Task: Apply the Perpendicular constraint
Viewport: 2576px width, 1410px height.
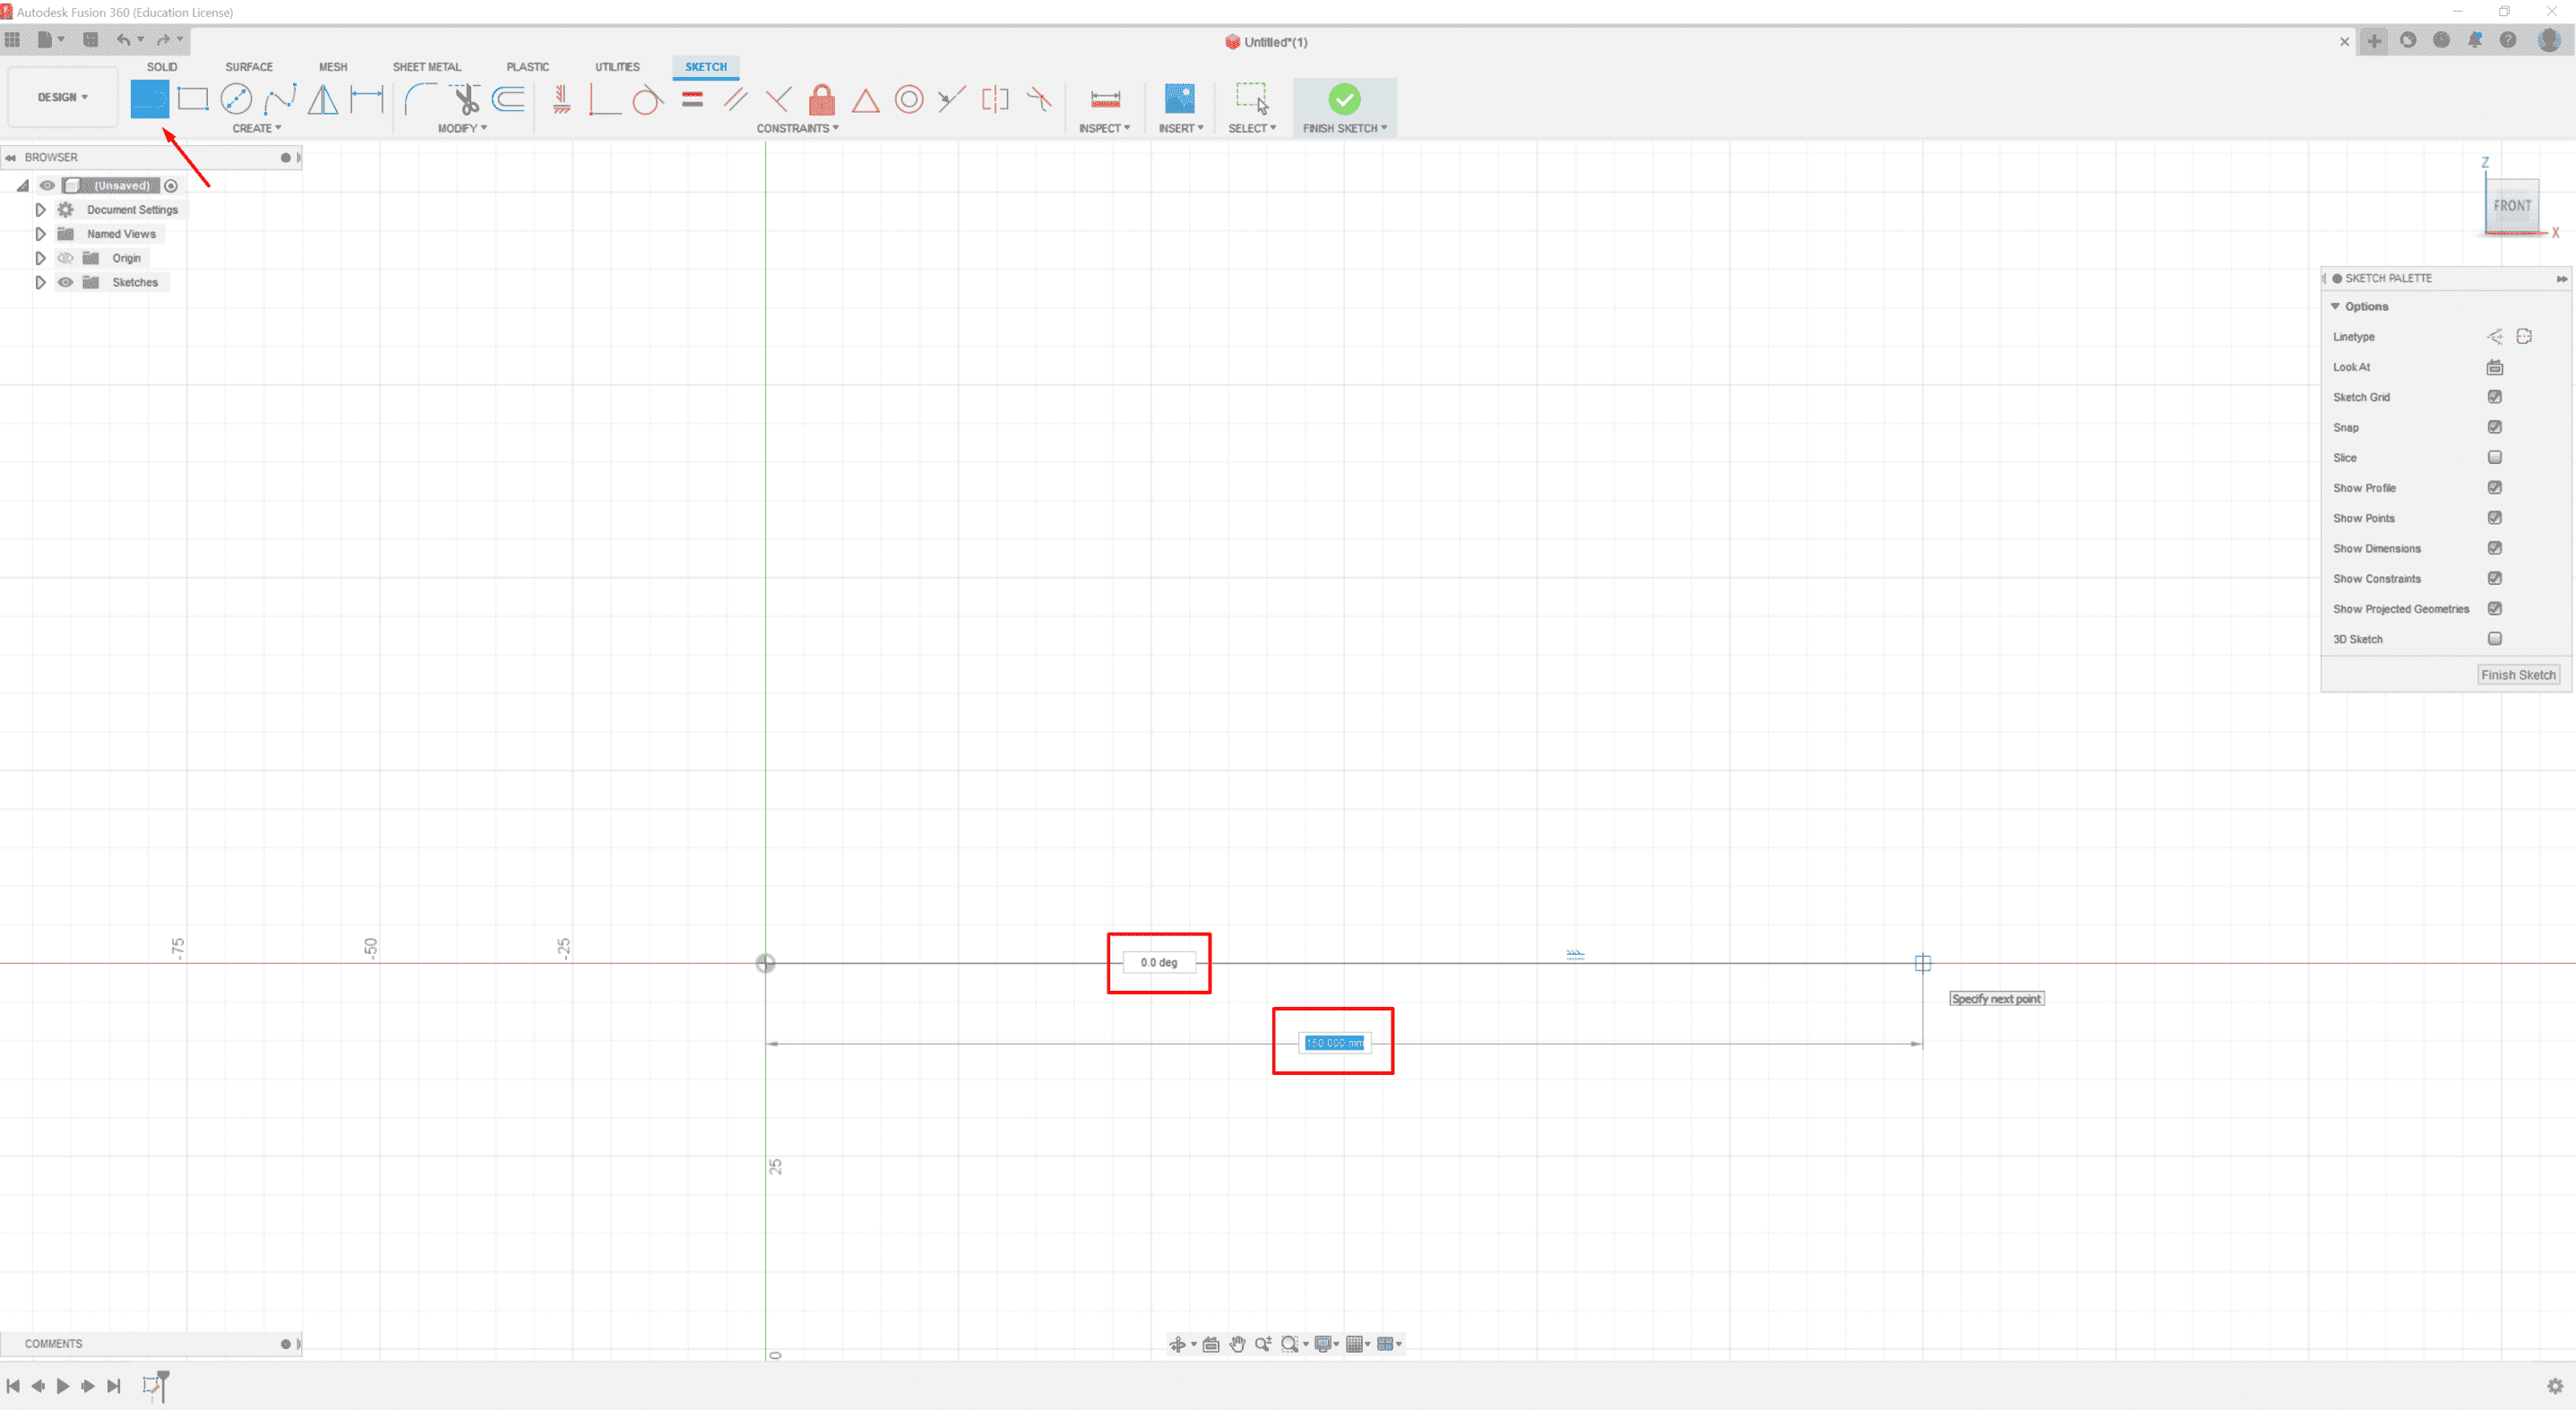Action: [778, 99]
